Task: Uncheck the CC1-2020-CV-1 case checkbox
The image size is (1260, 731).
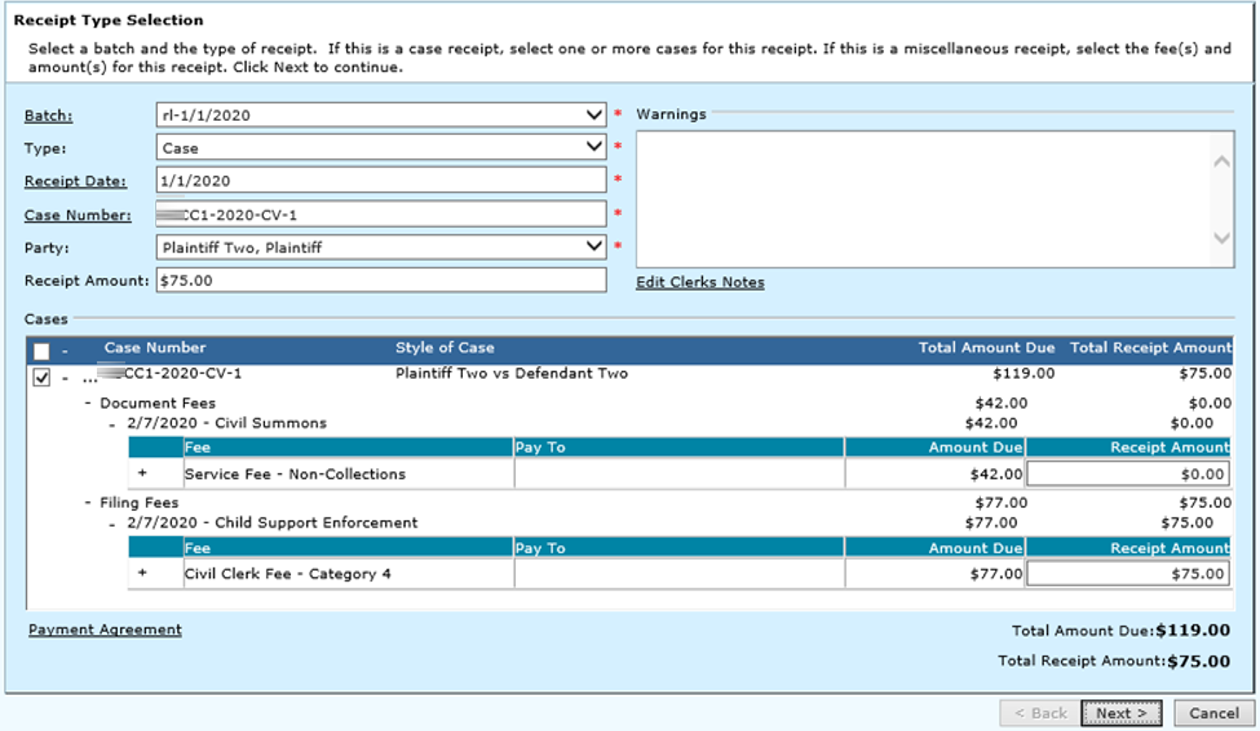Action: (41, 377)
